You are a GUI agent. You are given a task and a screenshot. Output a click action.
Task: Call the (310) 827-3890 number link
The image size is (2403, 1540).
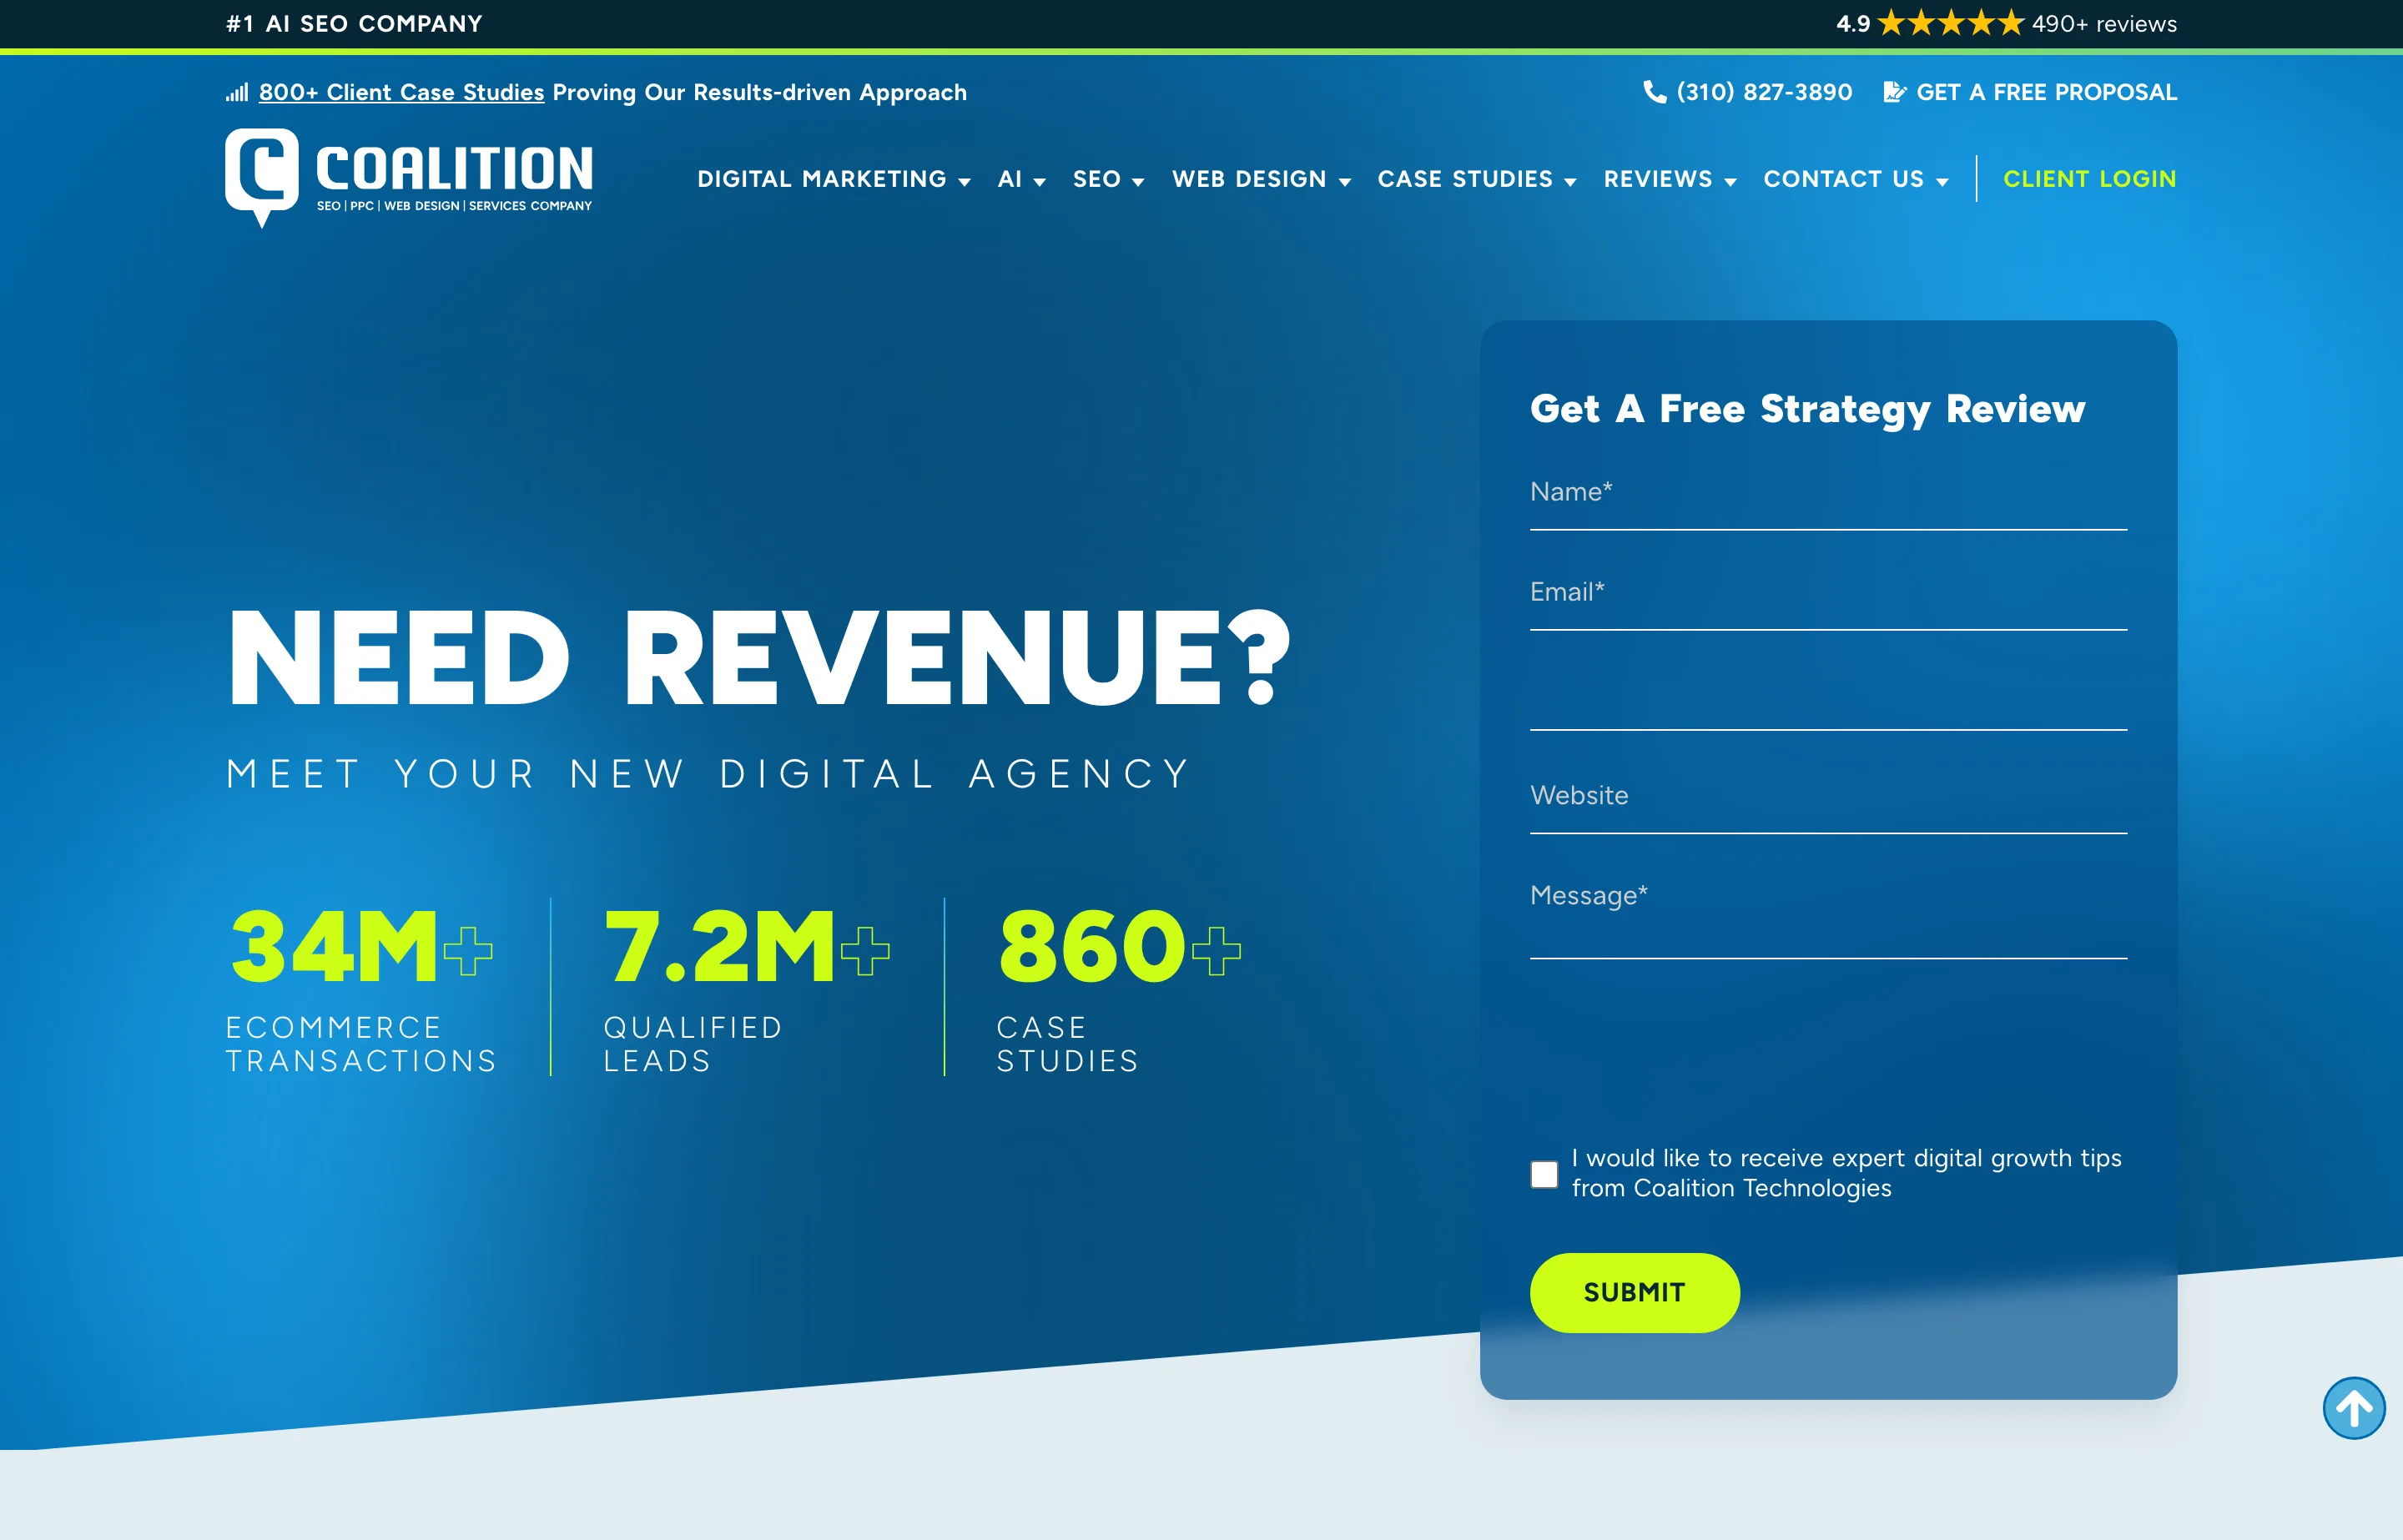tap(1764, 92)
